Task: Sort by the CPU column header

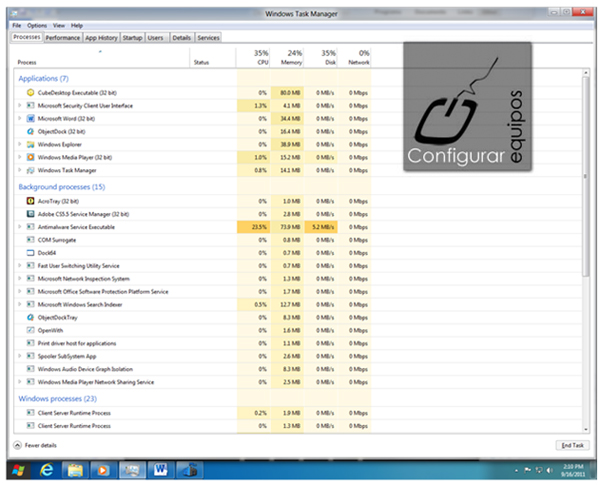Action: (253, 57)
